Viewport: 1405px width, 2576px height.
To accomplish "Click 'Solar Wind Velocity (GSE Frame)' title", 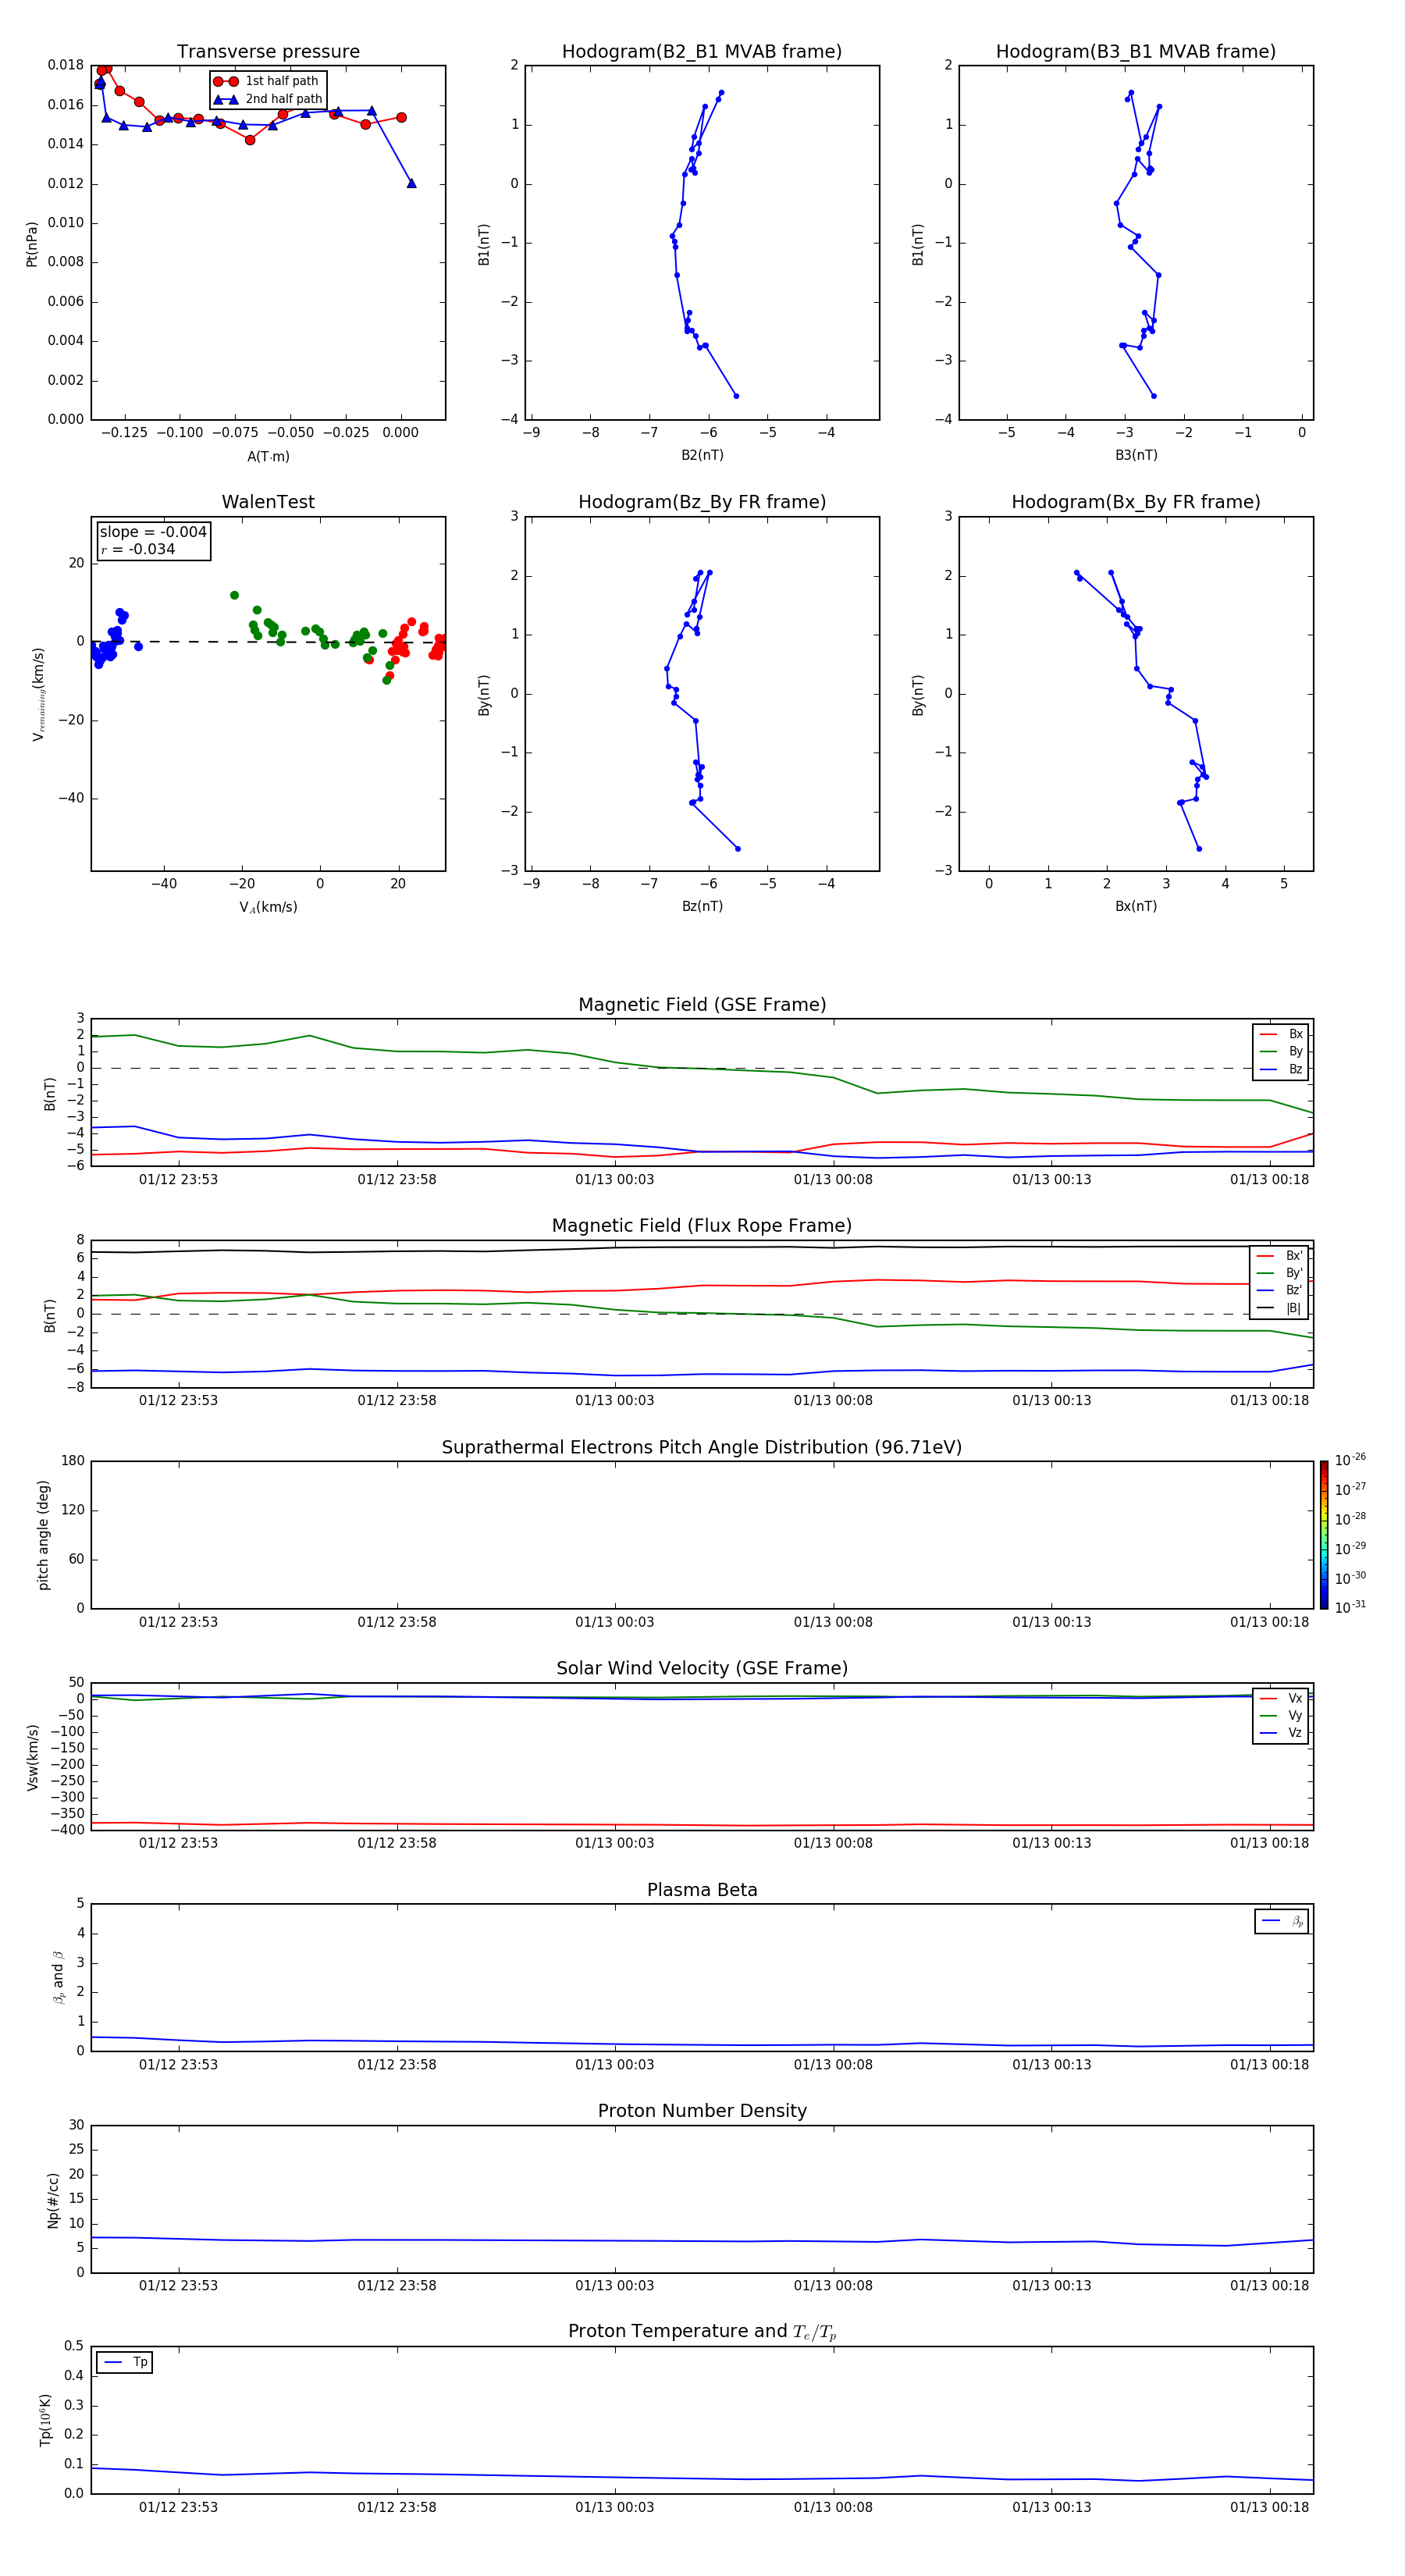I will tap(702, 1669).
